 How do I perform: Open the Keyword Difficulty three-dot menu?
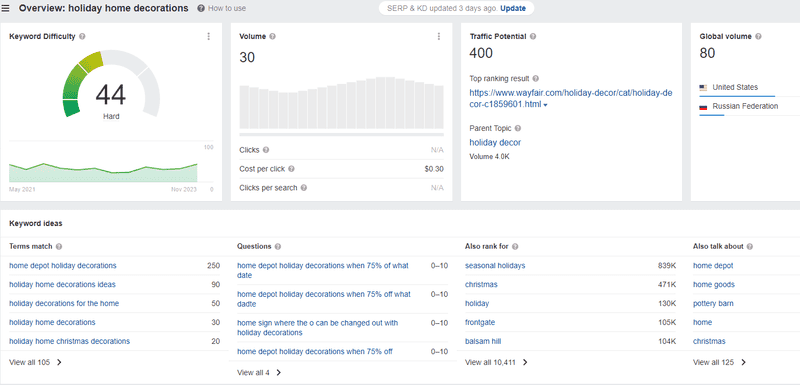click(x=208, y=36)
